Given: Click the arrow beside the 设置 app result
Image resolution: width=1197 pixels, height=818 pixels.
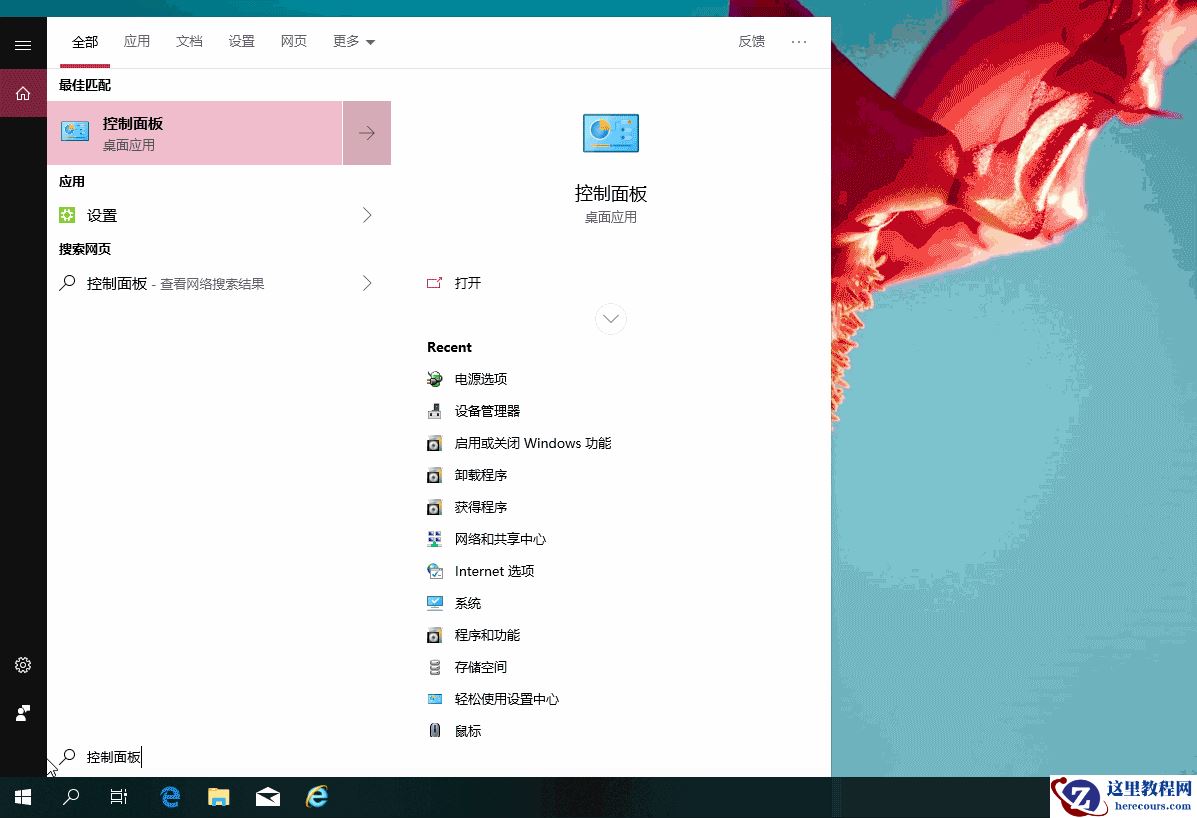Looking at the screenshot, I should (x=366, y=215).
